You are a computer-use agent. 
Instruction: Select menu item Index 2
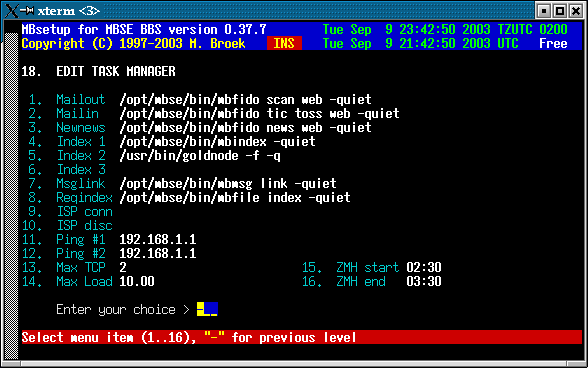pos(67,156)
